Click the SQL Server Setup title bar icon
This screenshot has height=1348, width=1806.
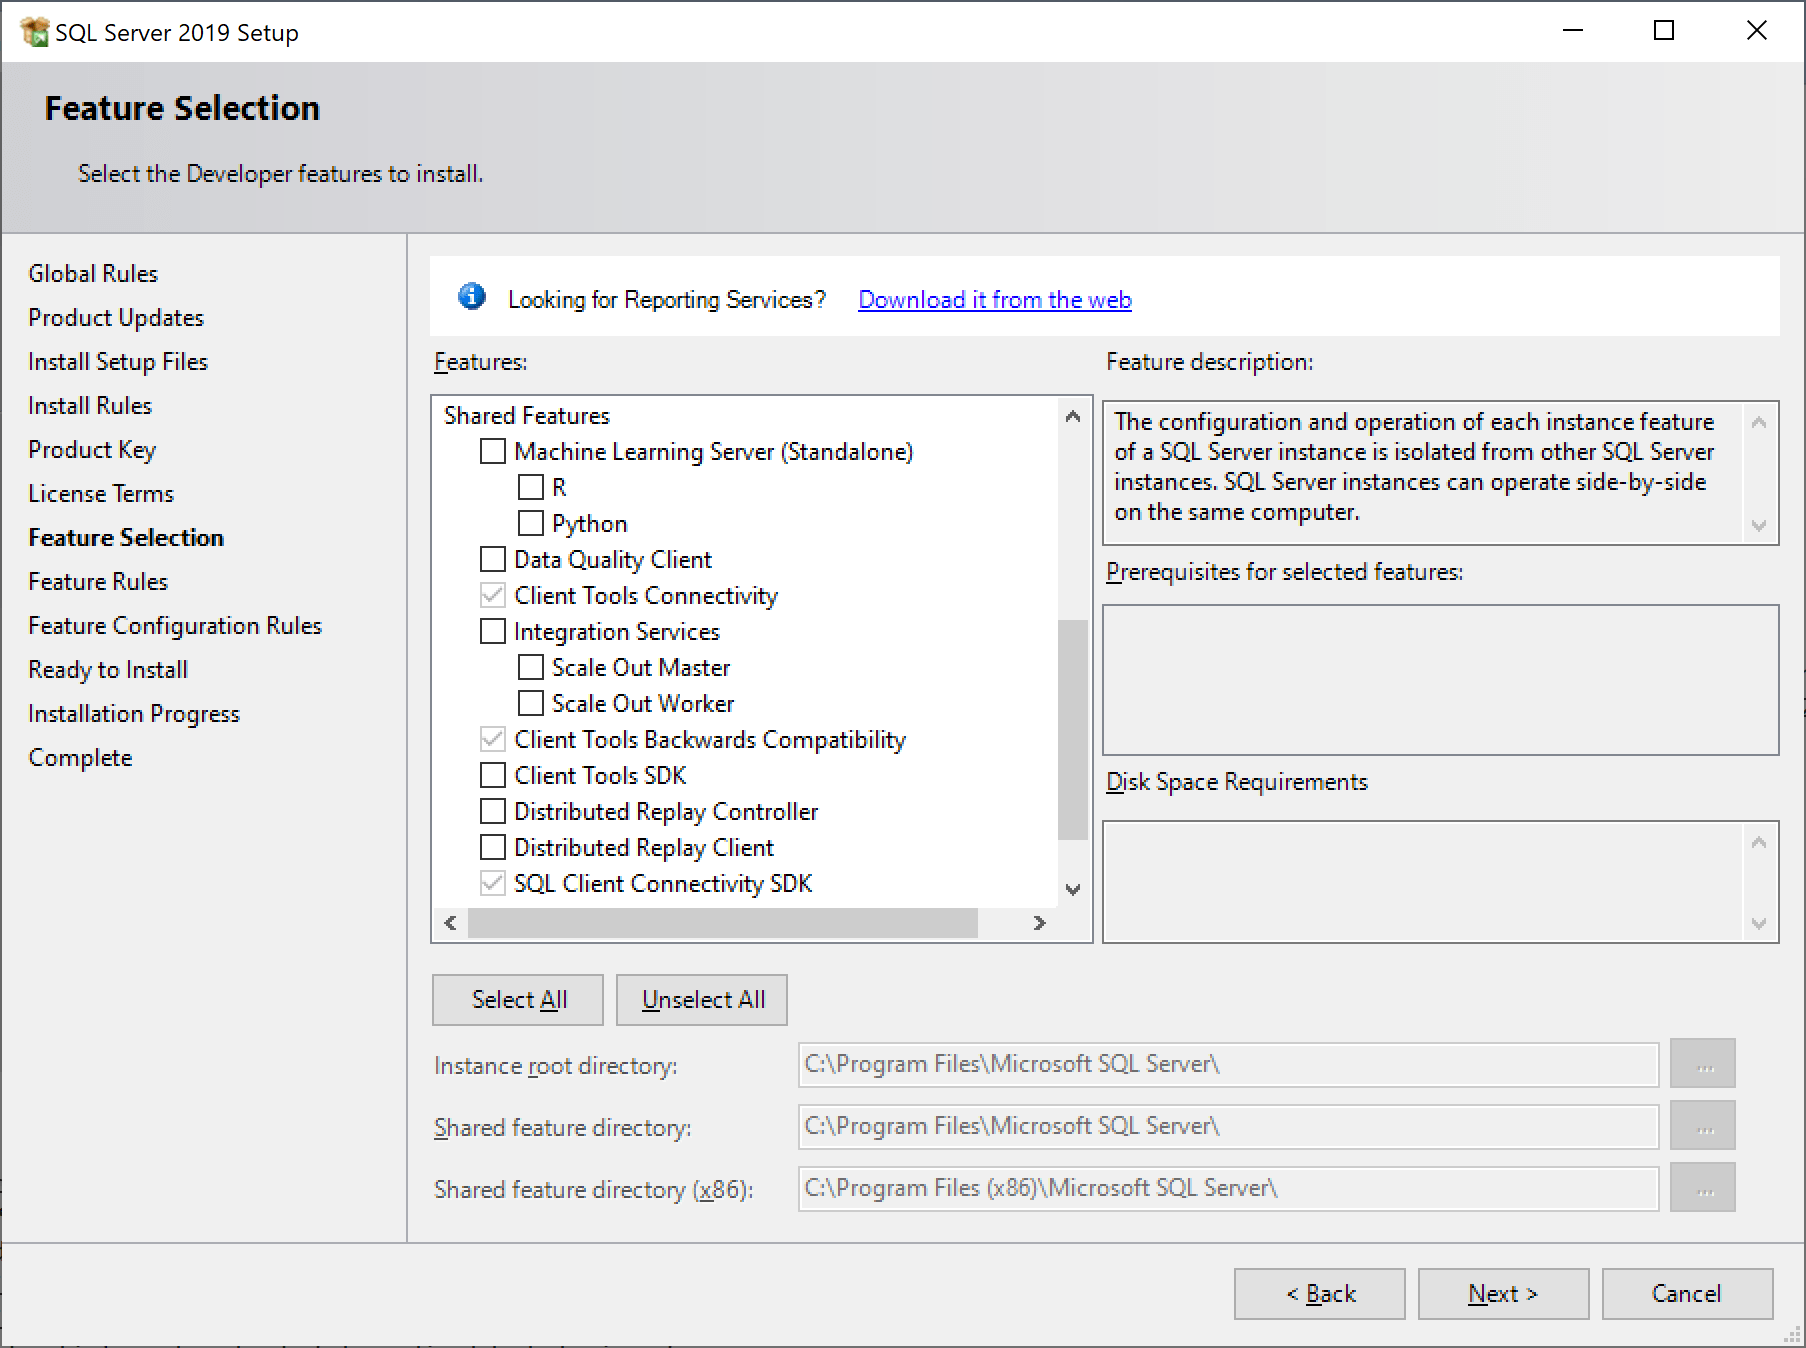(x=35, y=32)
